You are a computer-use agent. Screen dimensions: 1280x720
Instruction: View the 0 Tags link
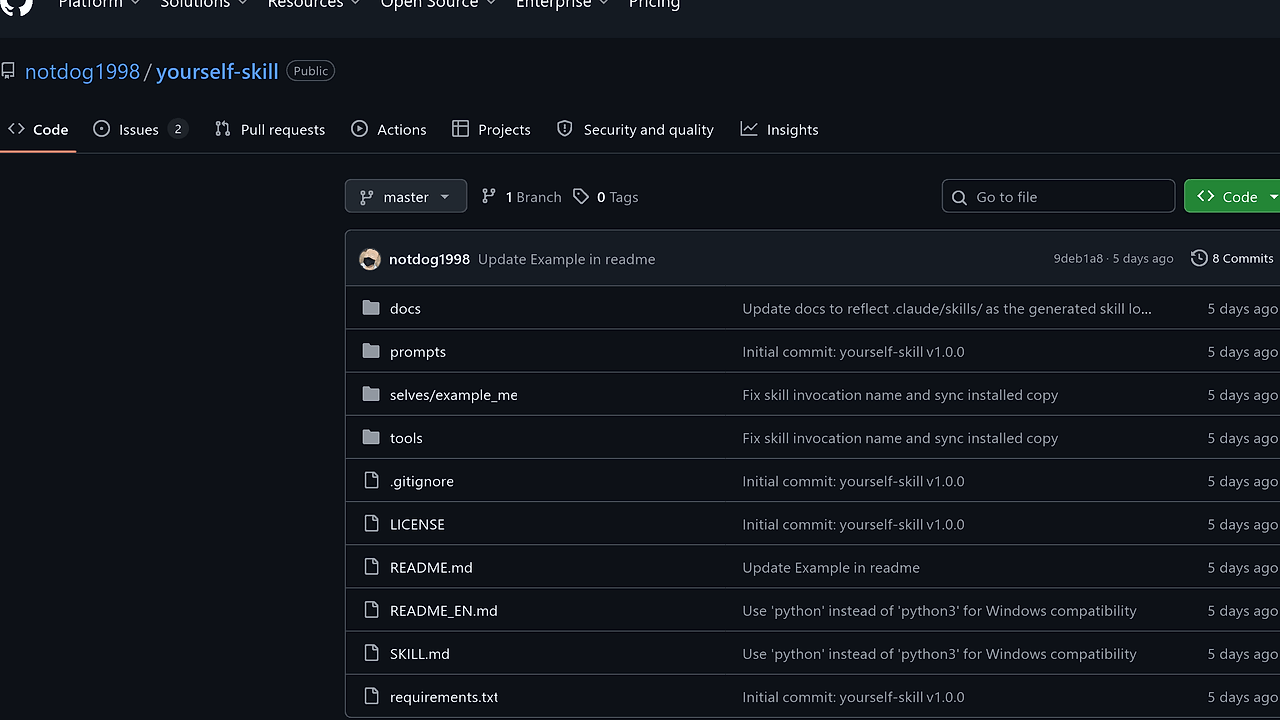pyautogui.click(x=605, y=197)
